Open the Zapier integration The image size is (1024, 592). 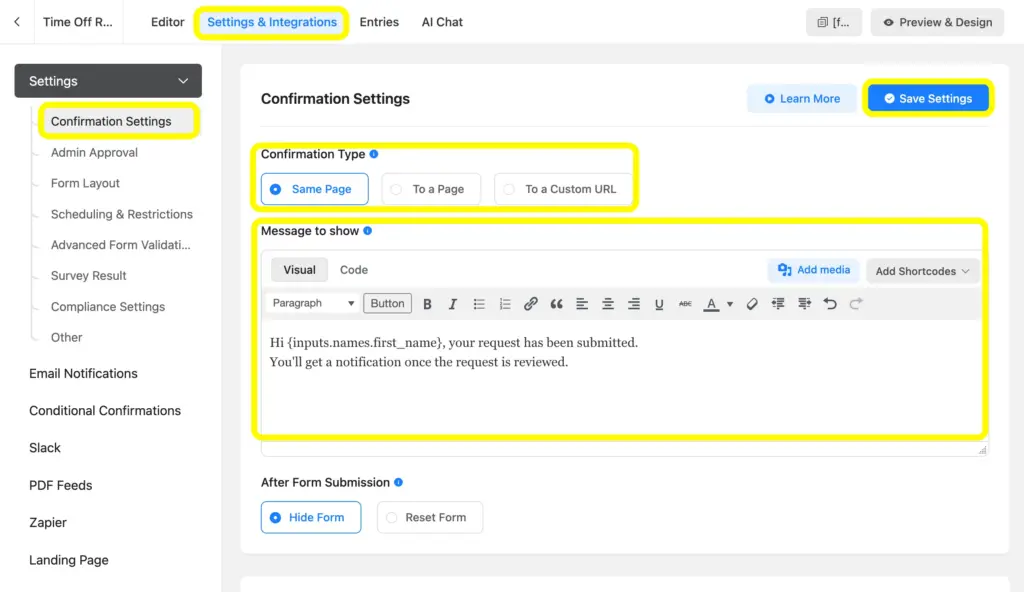click(48, 522)
